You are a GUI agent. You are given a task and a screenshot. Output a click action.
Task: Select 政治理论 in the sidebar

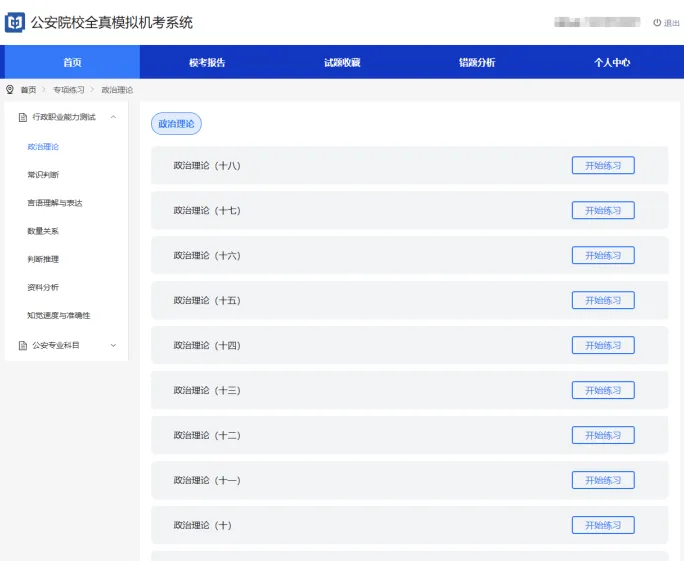(x=43, y=147)
